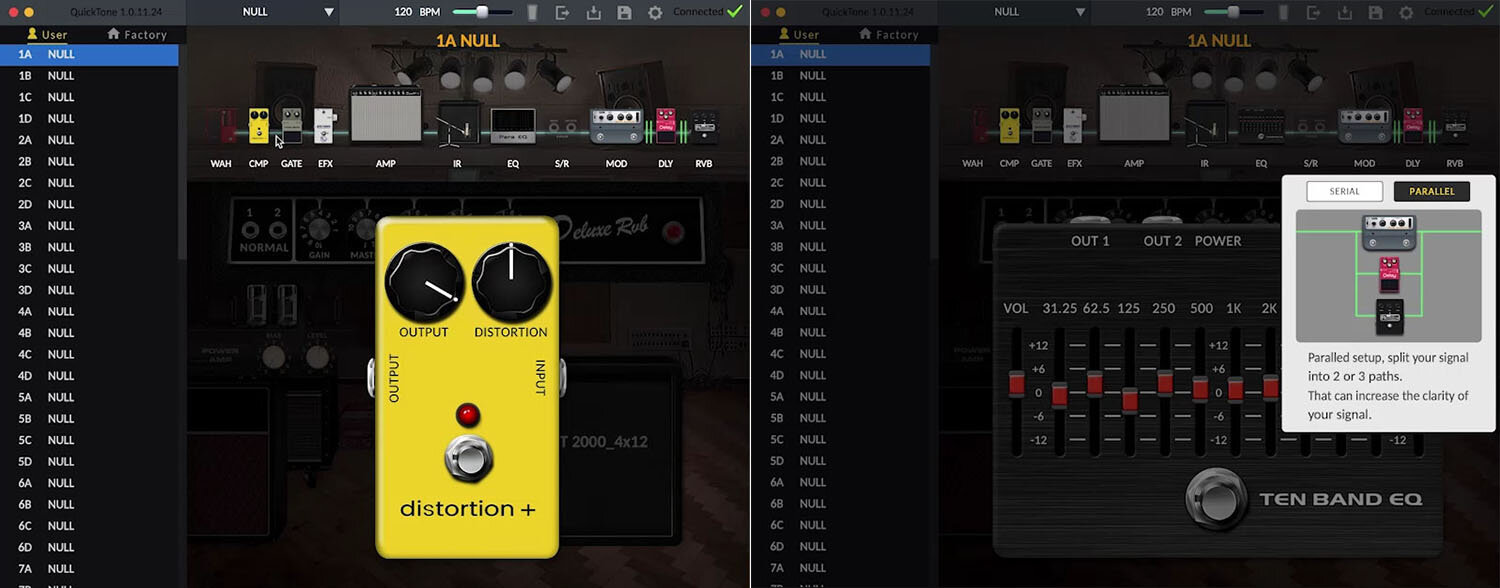Click the yellow CMP pedal in left window chain

258,127
